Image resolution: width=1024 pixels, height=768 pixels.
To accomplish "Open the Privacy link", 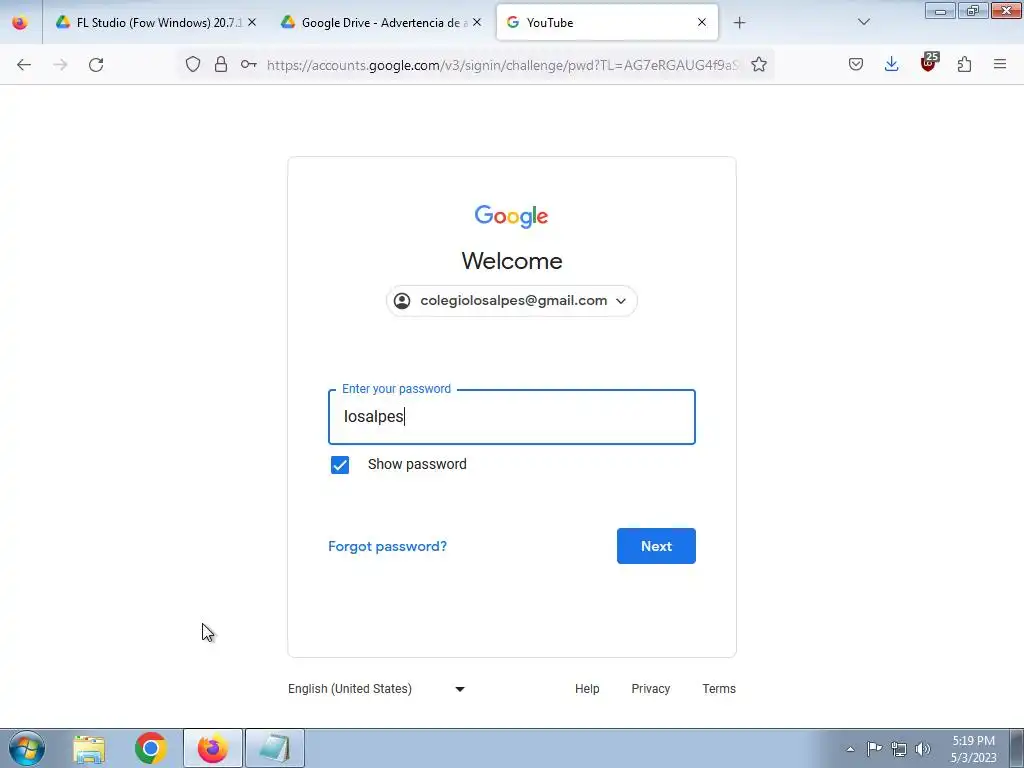I will pos(650,689).
